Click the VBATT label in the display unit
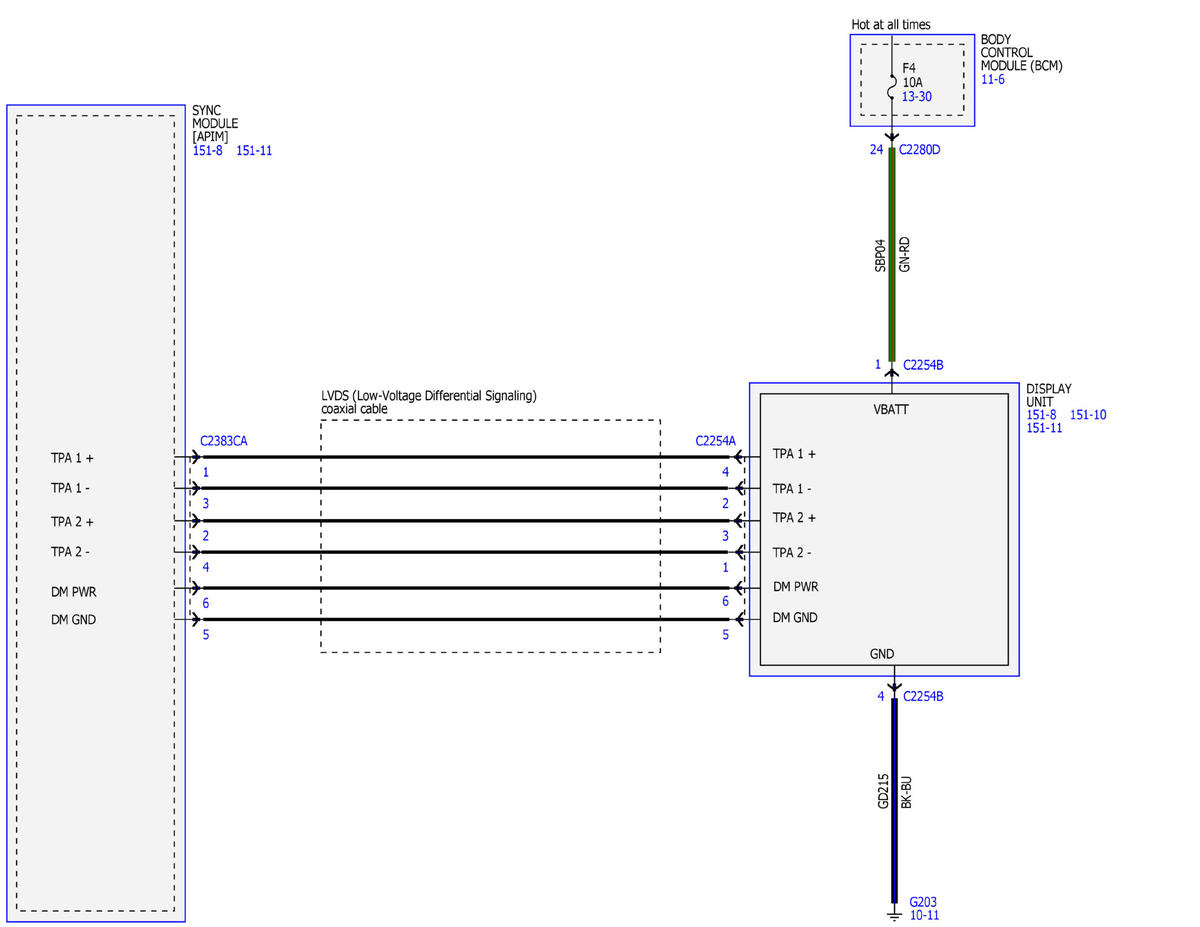 coord(890,409)
